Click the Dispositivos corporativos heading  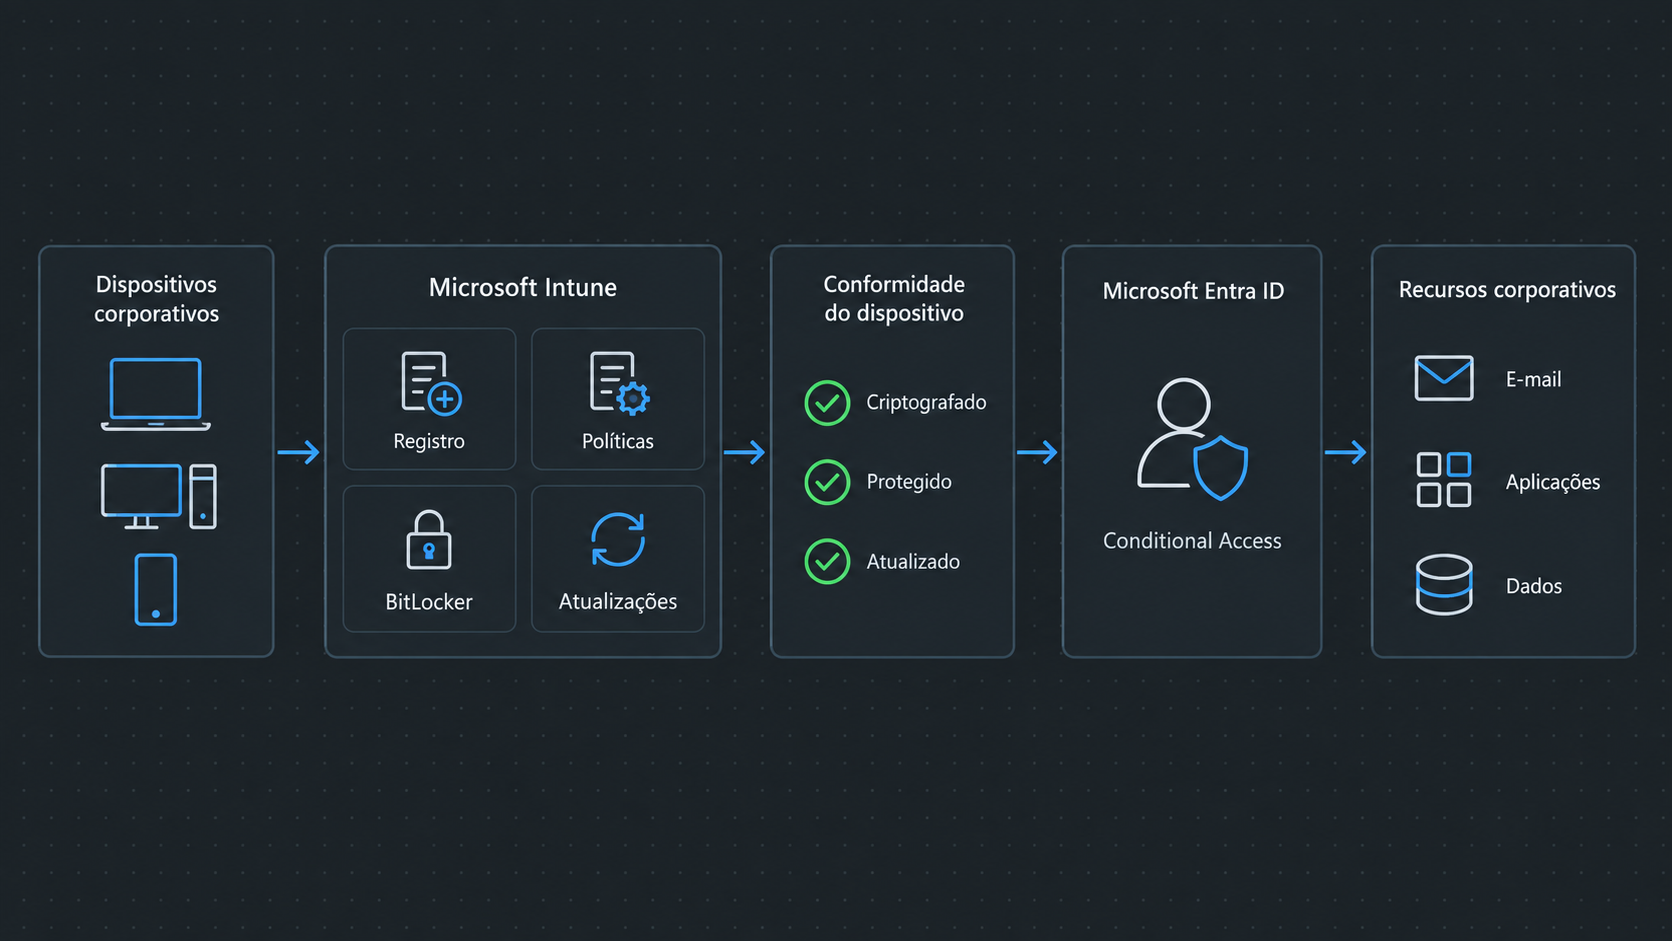156,299
